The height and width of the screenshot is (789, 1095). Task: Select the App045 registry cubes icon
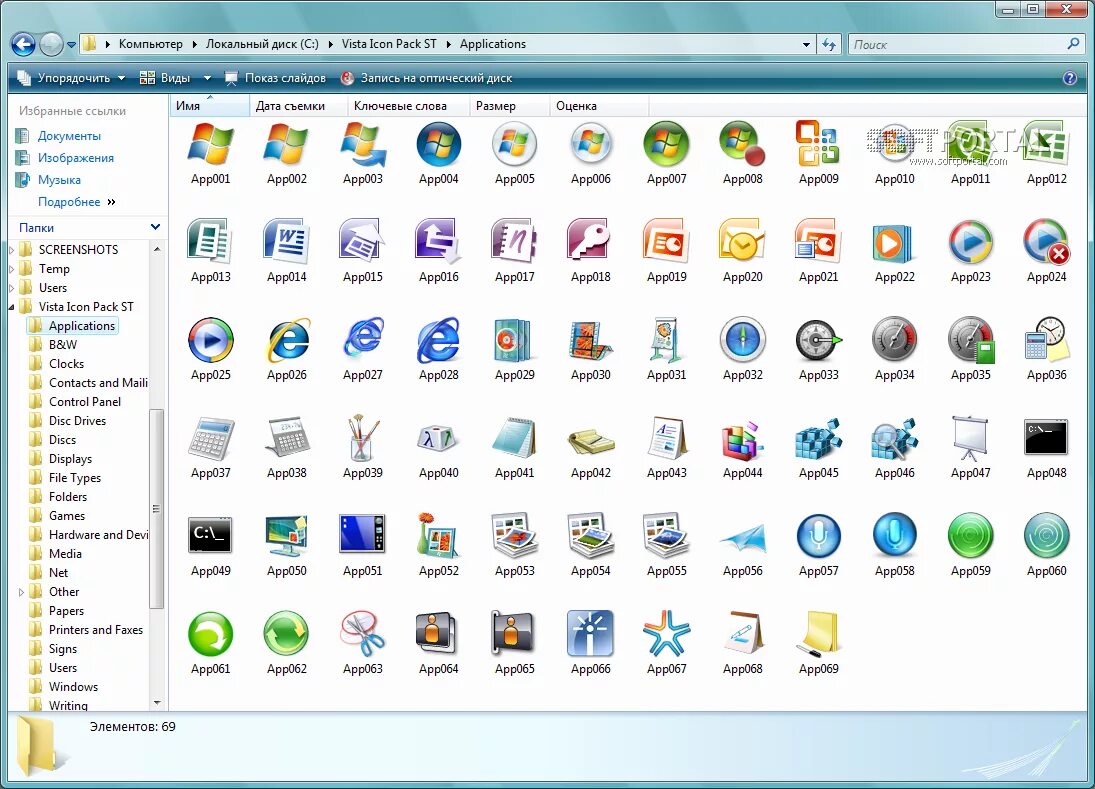818,438
